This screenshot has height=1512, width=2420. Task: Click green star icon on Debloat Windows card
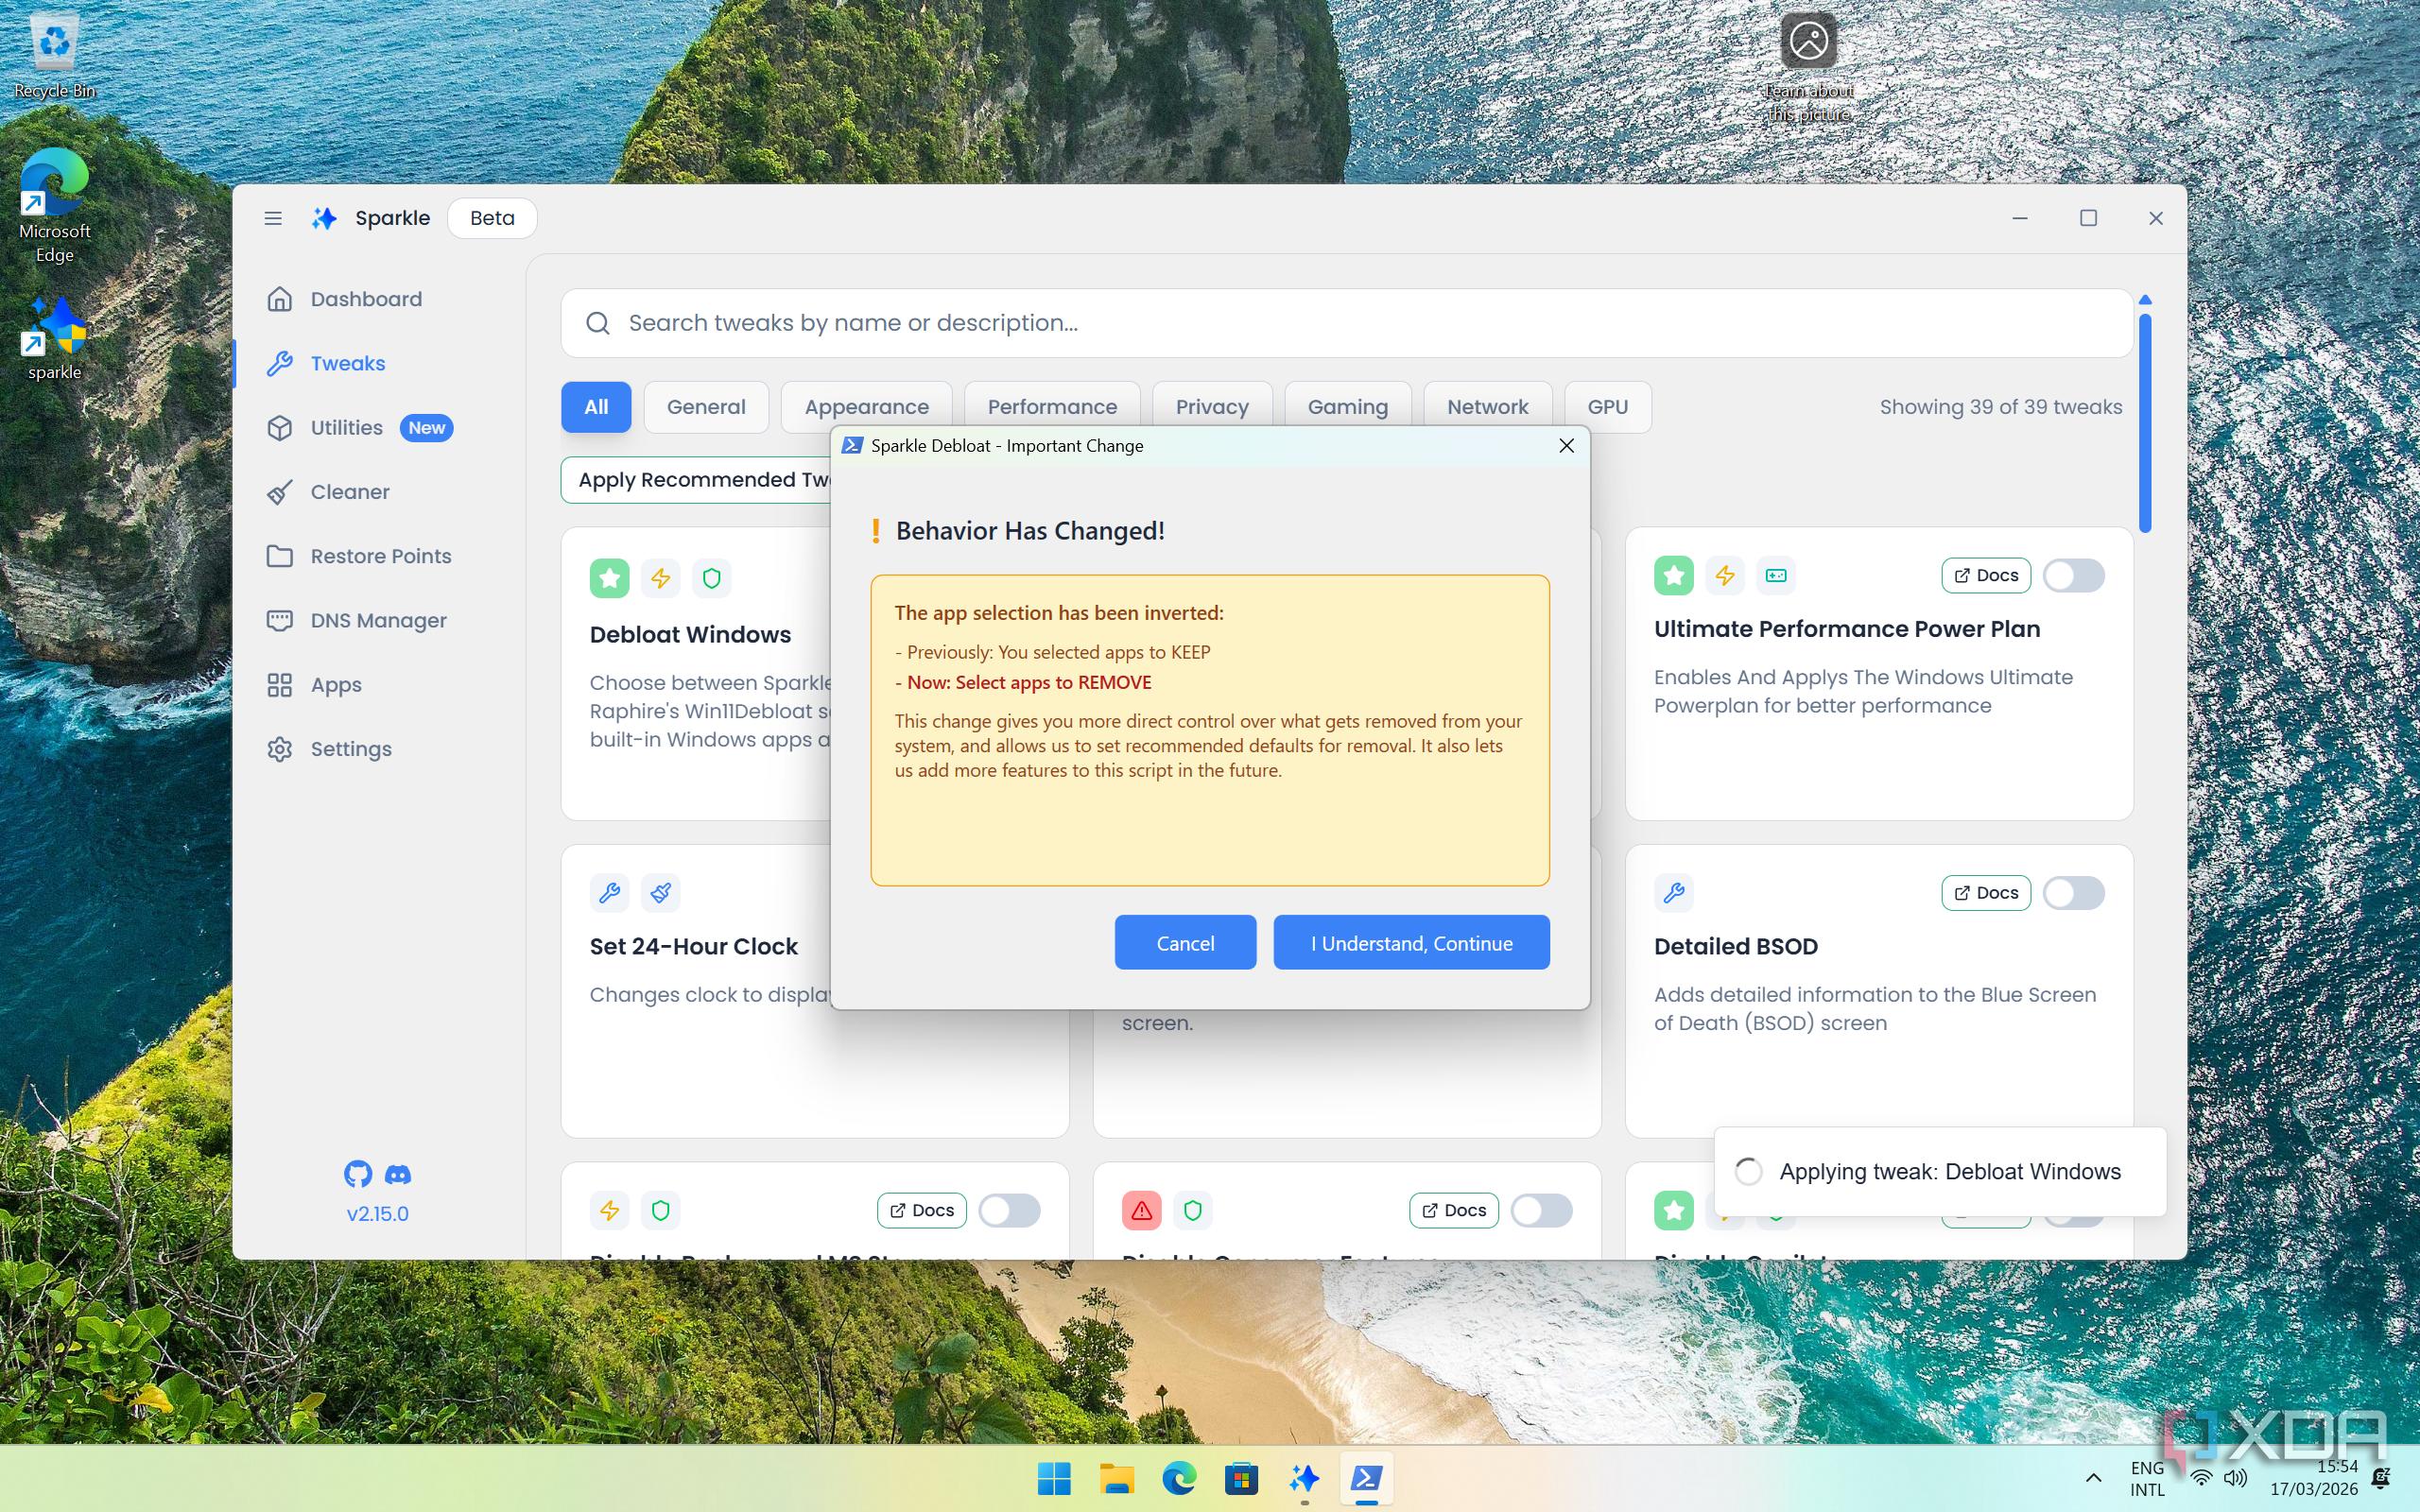point(609,578)
